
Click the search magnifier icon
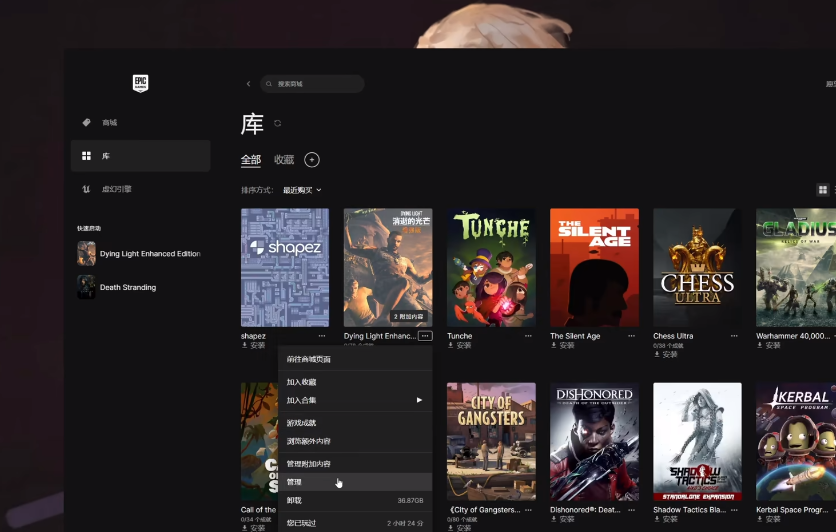(x=269, y=84)
